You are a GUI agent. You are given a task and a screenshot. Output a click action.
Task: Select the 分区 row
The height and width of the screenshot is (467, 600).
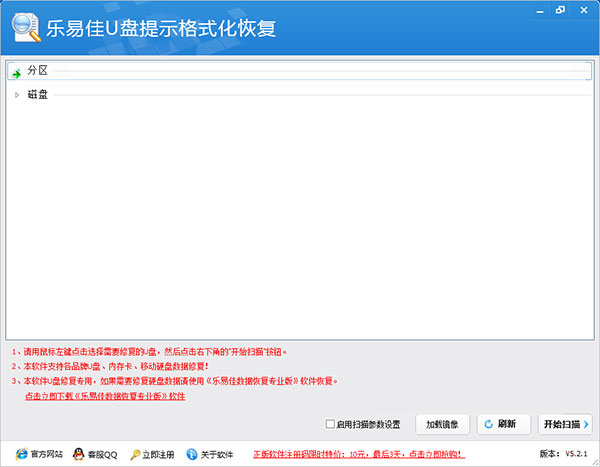(x=299, y=71)
